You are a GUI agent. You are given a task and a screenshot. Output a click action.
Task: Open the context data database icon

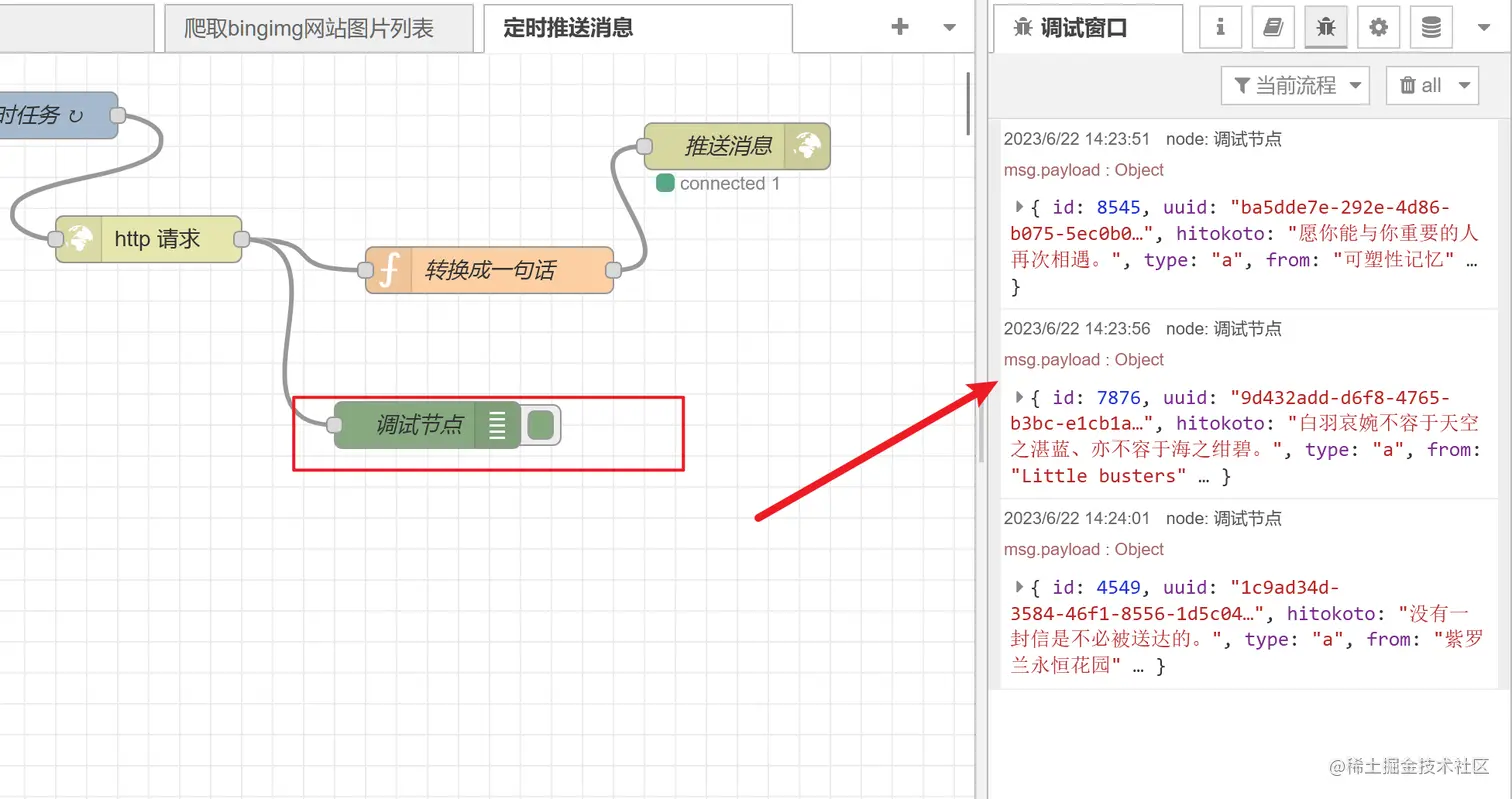1431,27
